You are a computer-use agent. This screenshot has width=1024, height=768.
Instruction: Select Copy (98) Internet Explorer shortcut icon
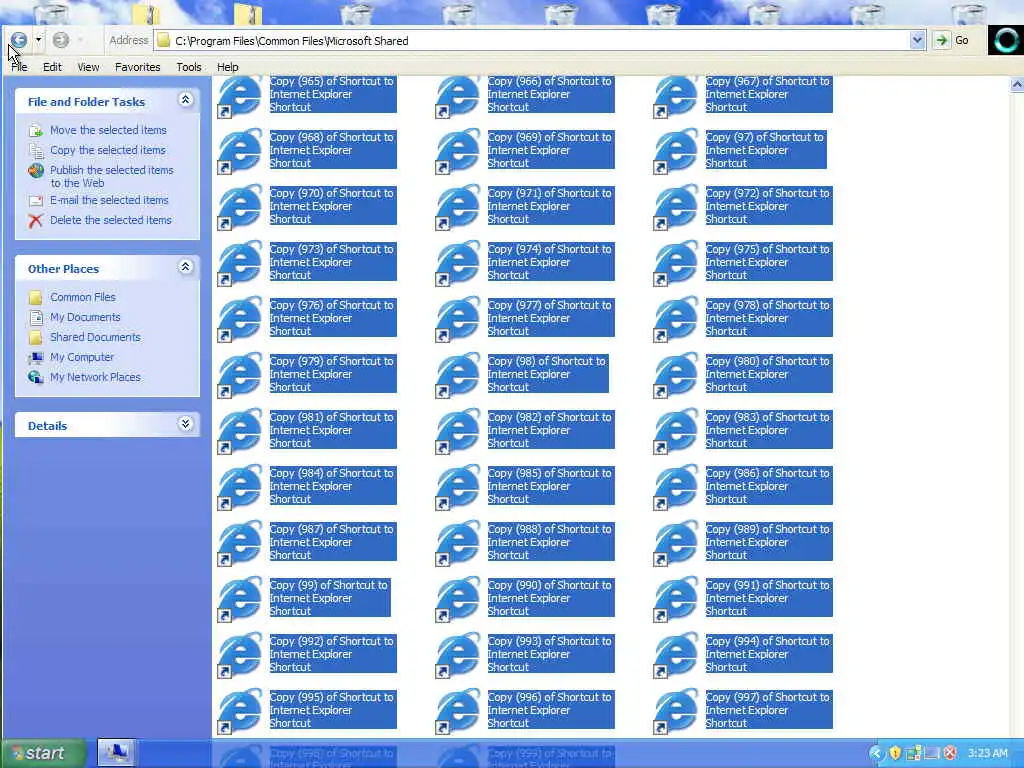click(458, 376)
